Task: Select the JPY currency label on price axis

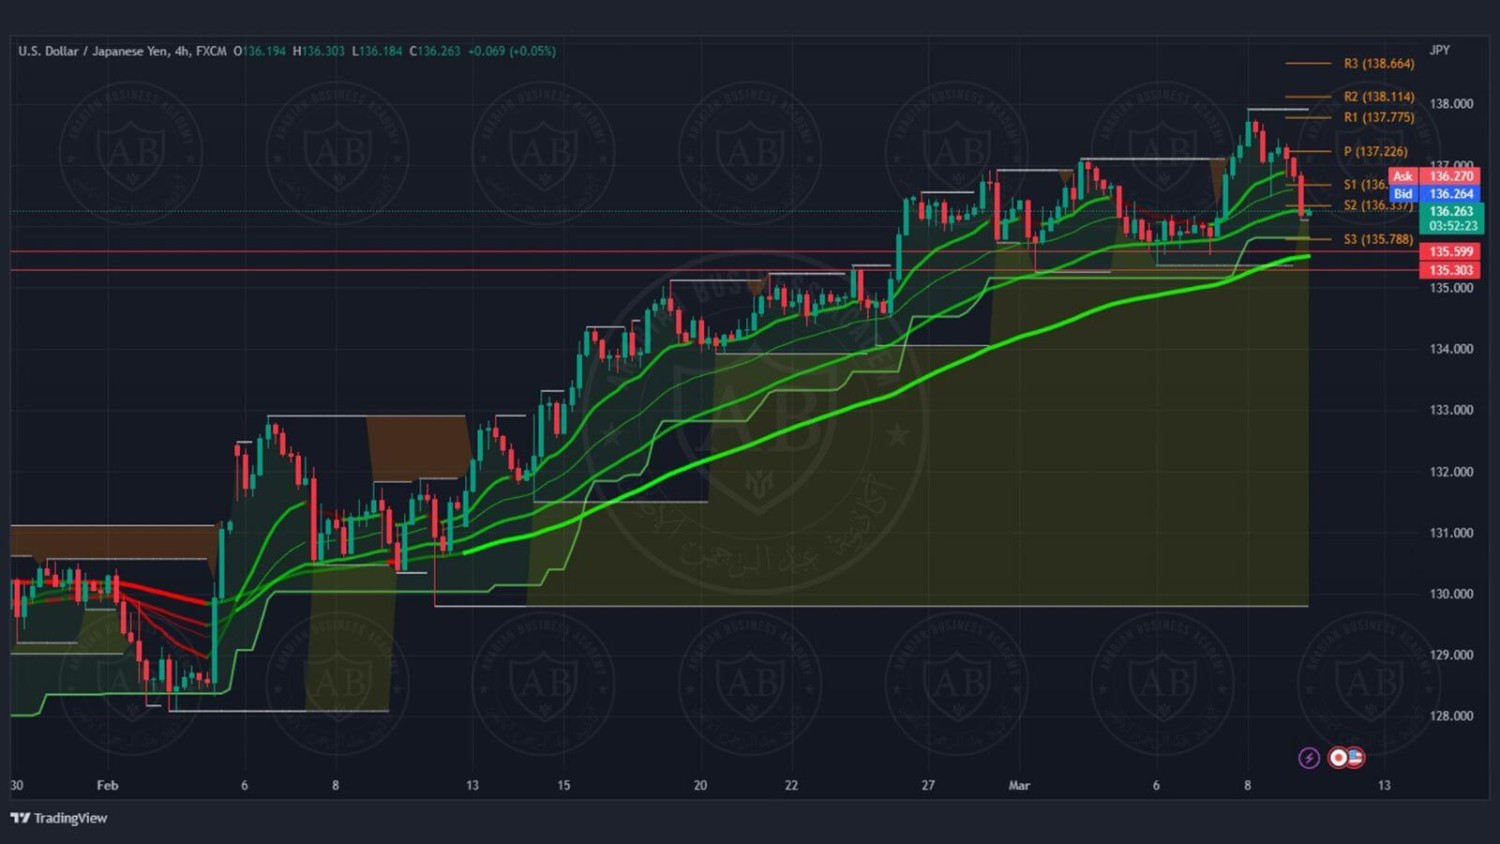Action: [x=1439, y=50]
